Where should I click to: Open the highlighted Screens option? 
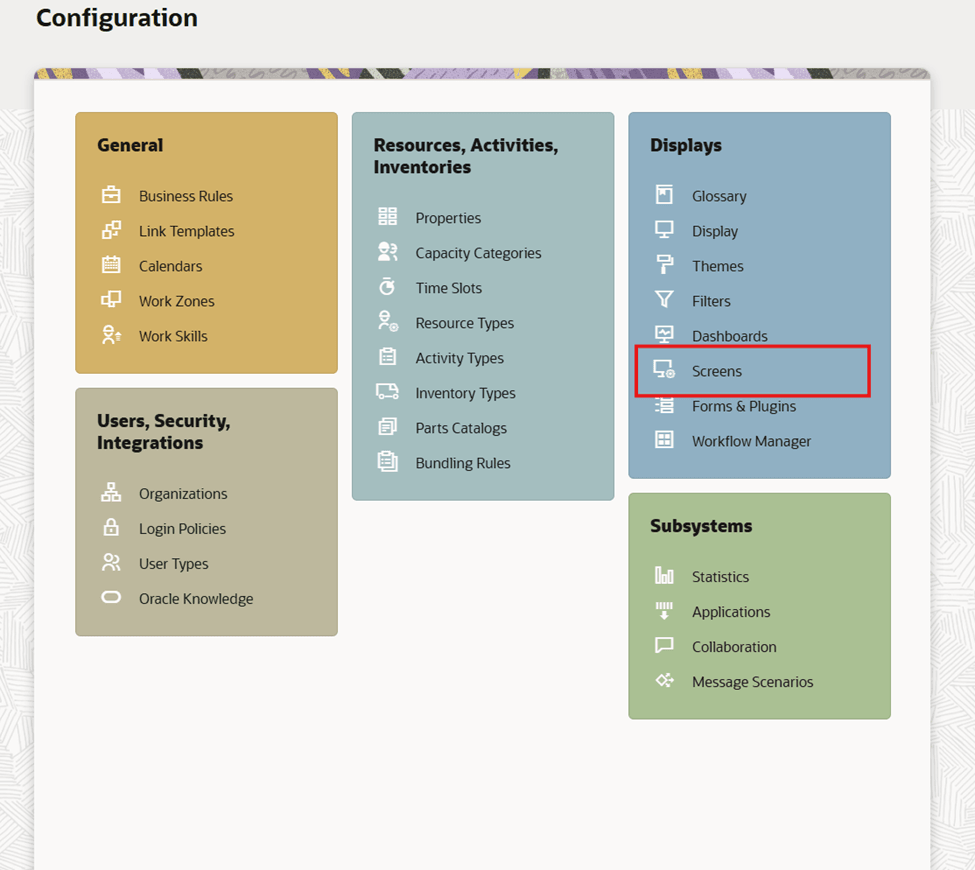click(717, 371)
